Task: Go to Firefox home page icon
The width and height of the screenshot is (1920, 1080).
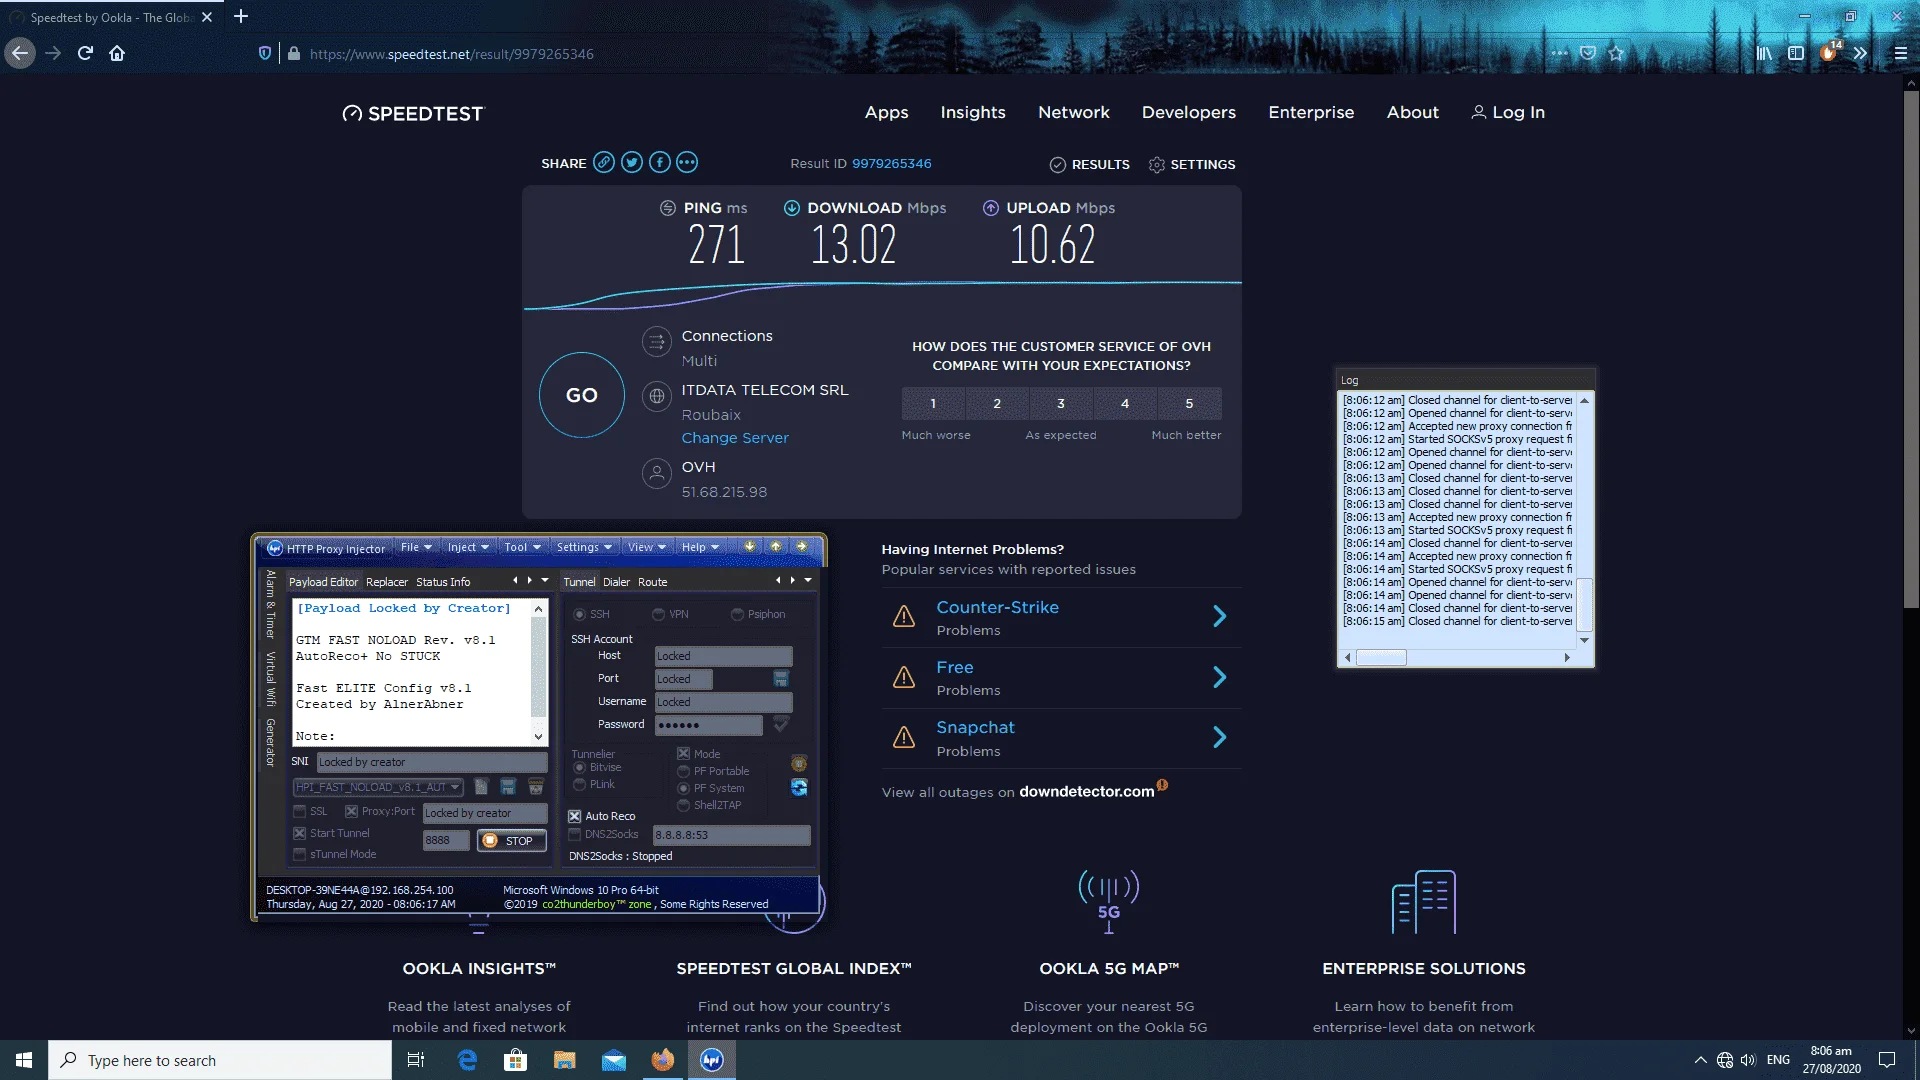Action: 117,53
